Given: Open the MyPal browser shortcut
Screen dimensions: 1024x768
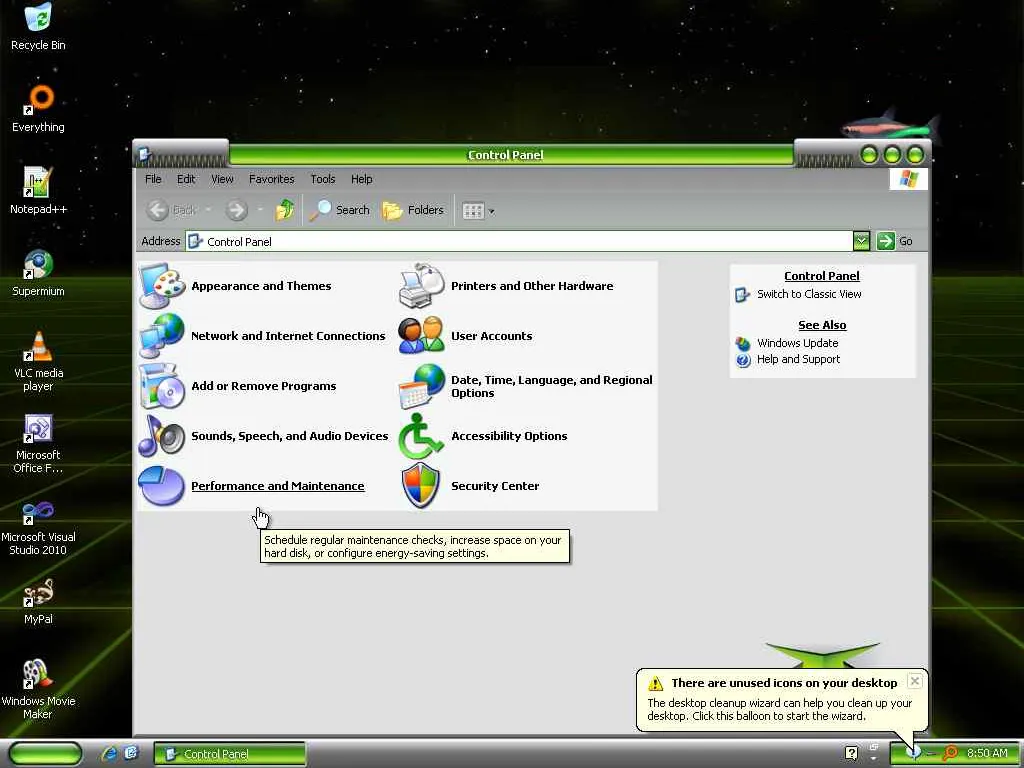Looking at the screenshot, I should pyautogui.click(x=38, y=601).
